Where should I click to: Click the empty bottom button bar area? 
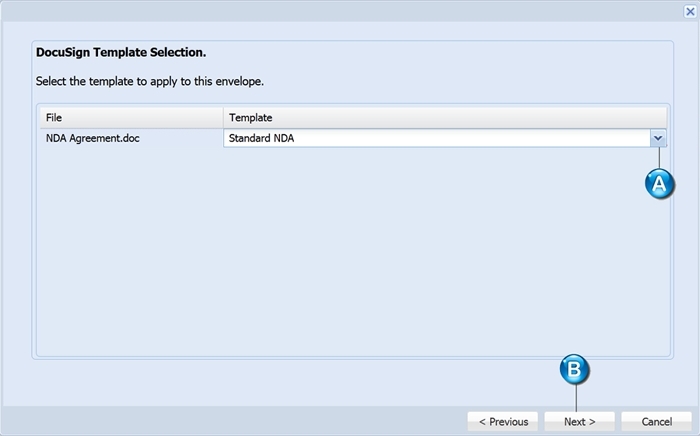234,421
